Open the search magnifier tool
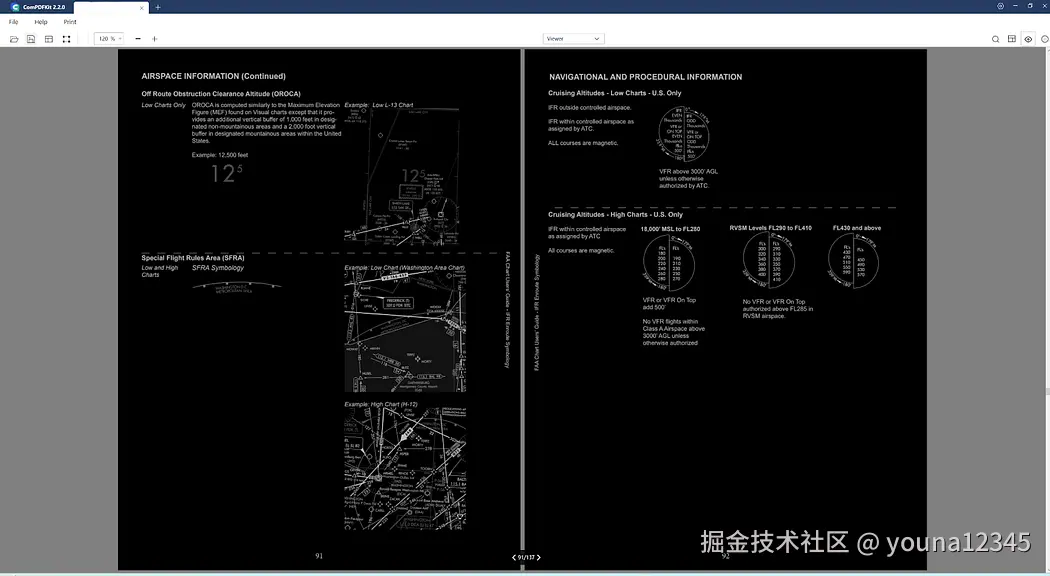Screen dimensions: 1050x576 pos(995,39)
